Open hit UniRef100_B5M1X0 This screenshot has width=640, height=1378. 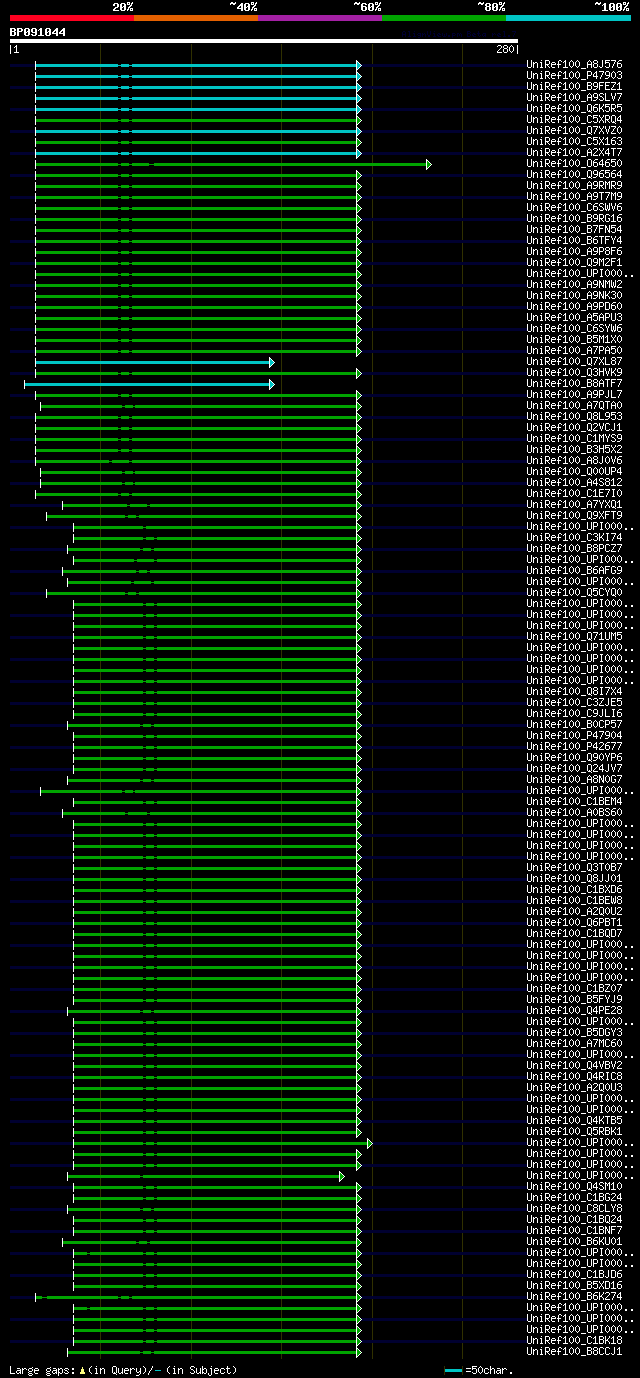pyautogui.click(x=574, y=340)
